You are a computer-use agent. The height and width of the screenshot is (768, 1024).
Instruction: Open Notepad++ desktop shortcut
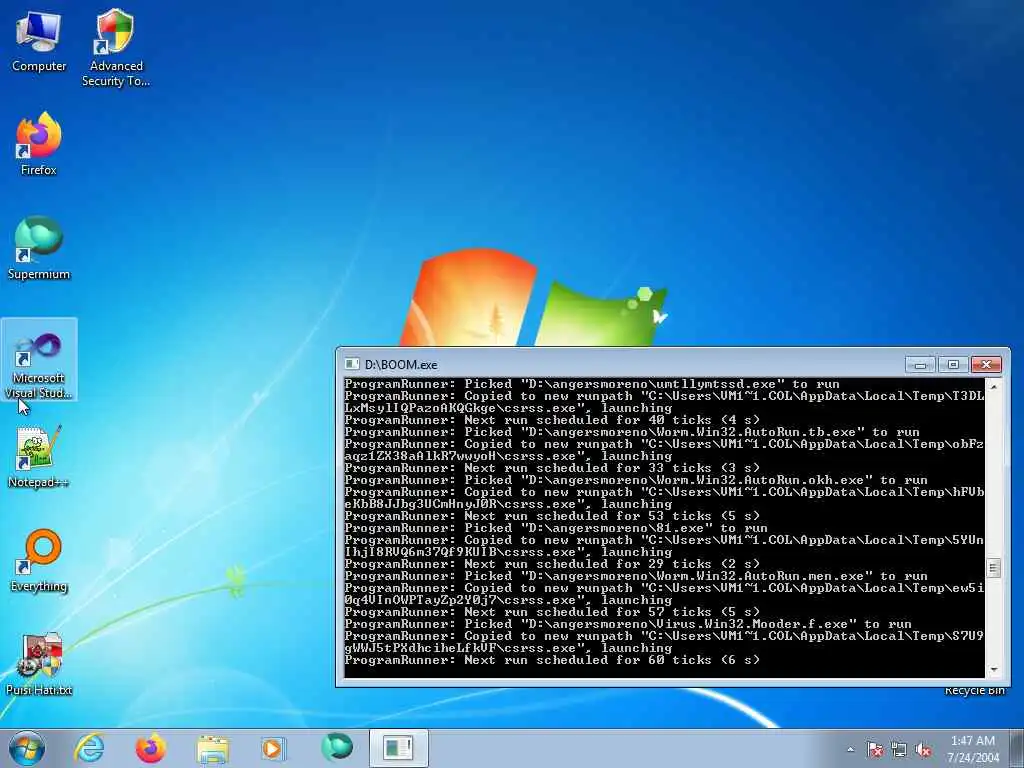tap(39, 456)
